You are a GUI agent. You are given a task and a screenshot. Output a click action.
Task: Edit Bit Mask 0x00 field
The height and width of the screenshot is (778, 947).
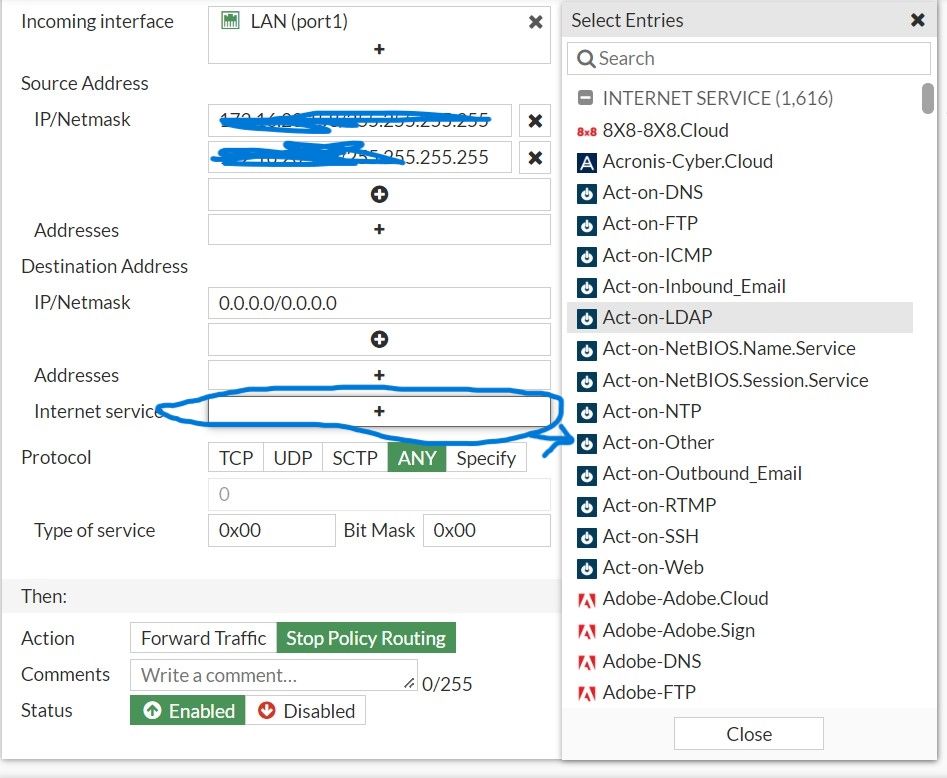(487, 530)
